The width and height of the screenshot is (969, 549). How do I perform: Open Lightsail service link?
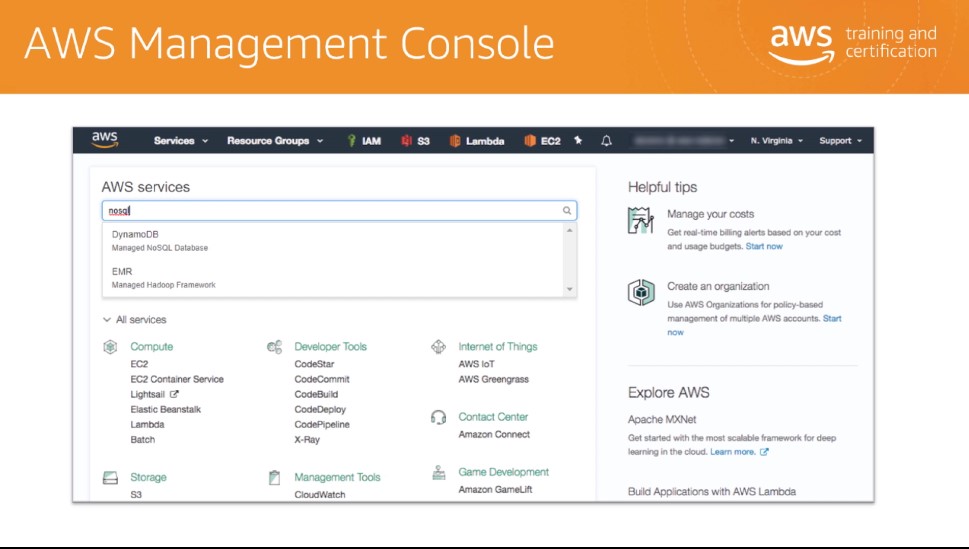click(147, 394)
